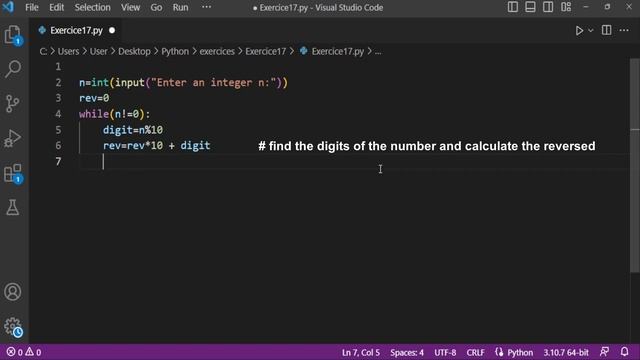
Task: Open the Run menu
Action: (180, 7)
